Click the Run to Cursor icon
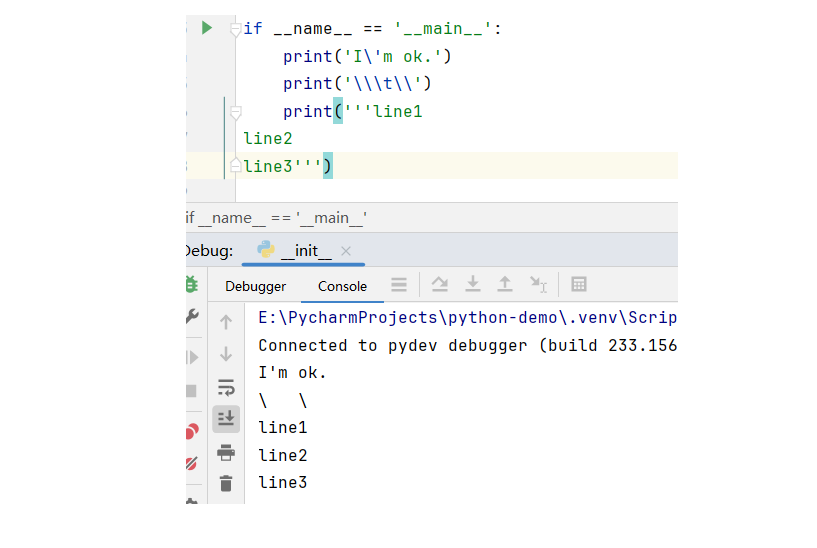 pos(539,285)
